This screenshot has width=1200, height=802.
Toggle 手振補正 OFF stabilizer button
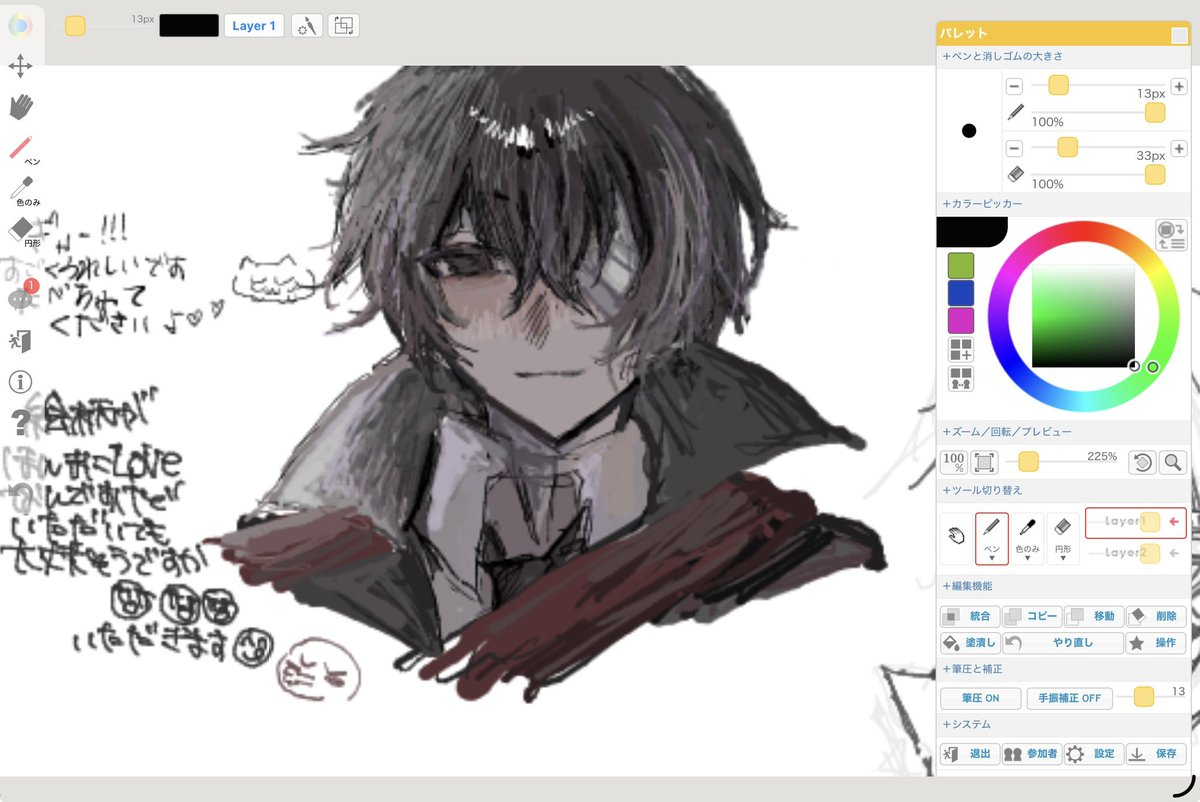point(1068,698)
